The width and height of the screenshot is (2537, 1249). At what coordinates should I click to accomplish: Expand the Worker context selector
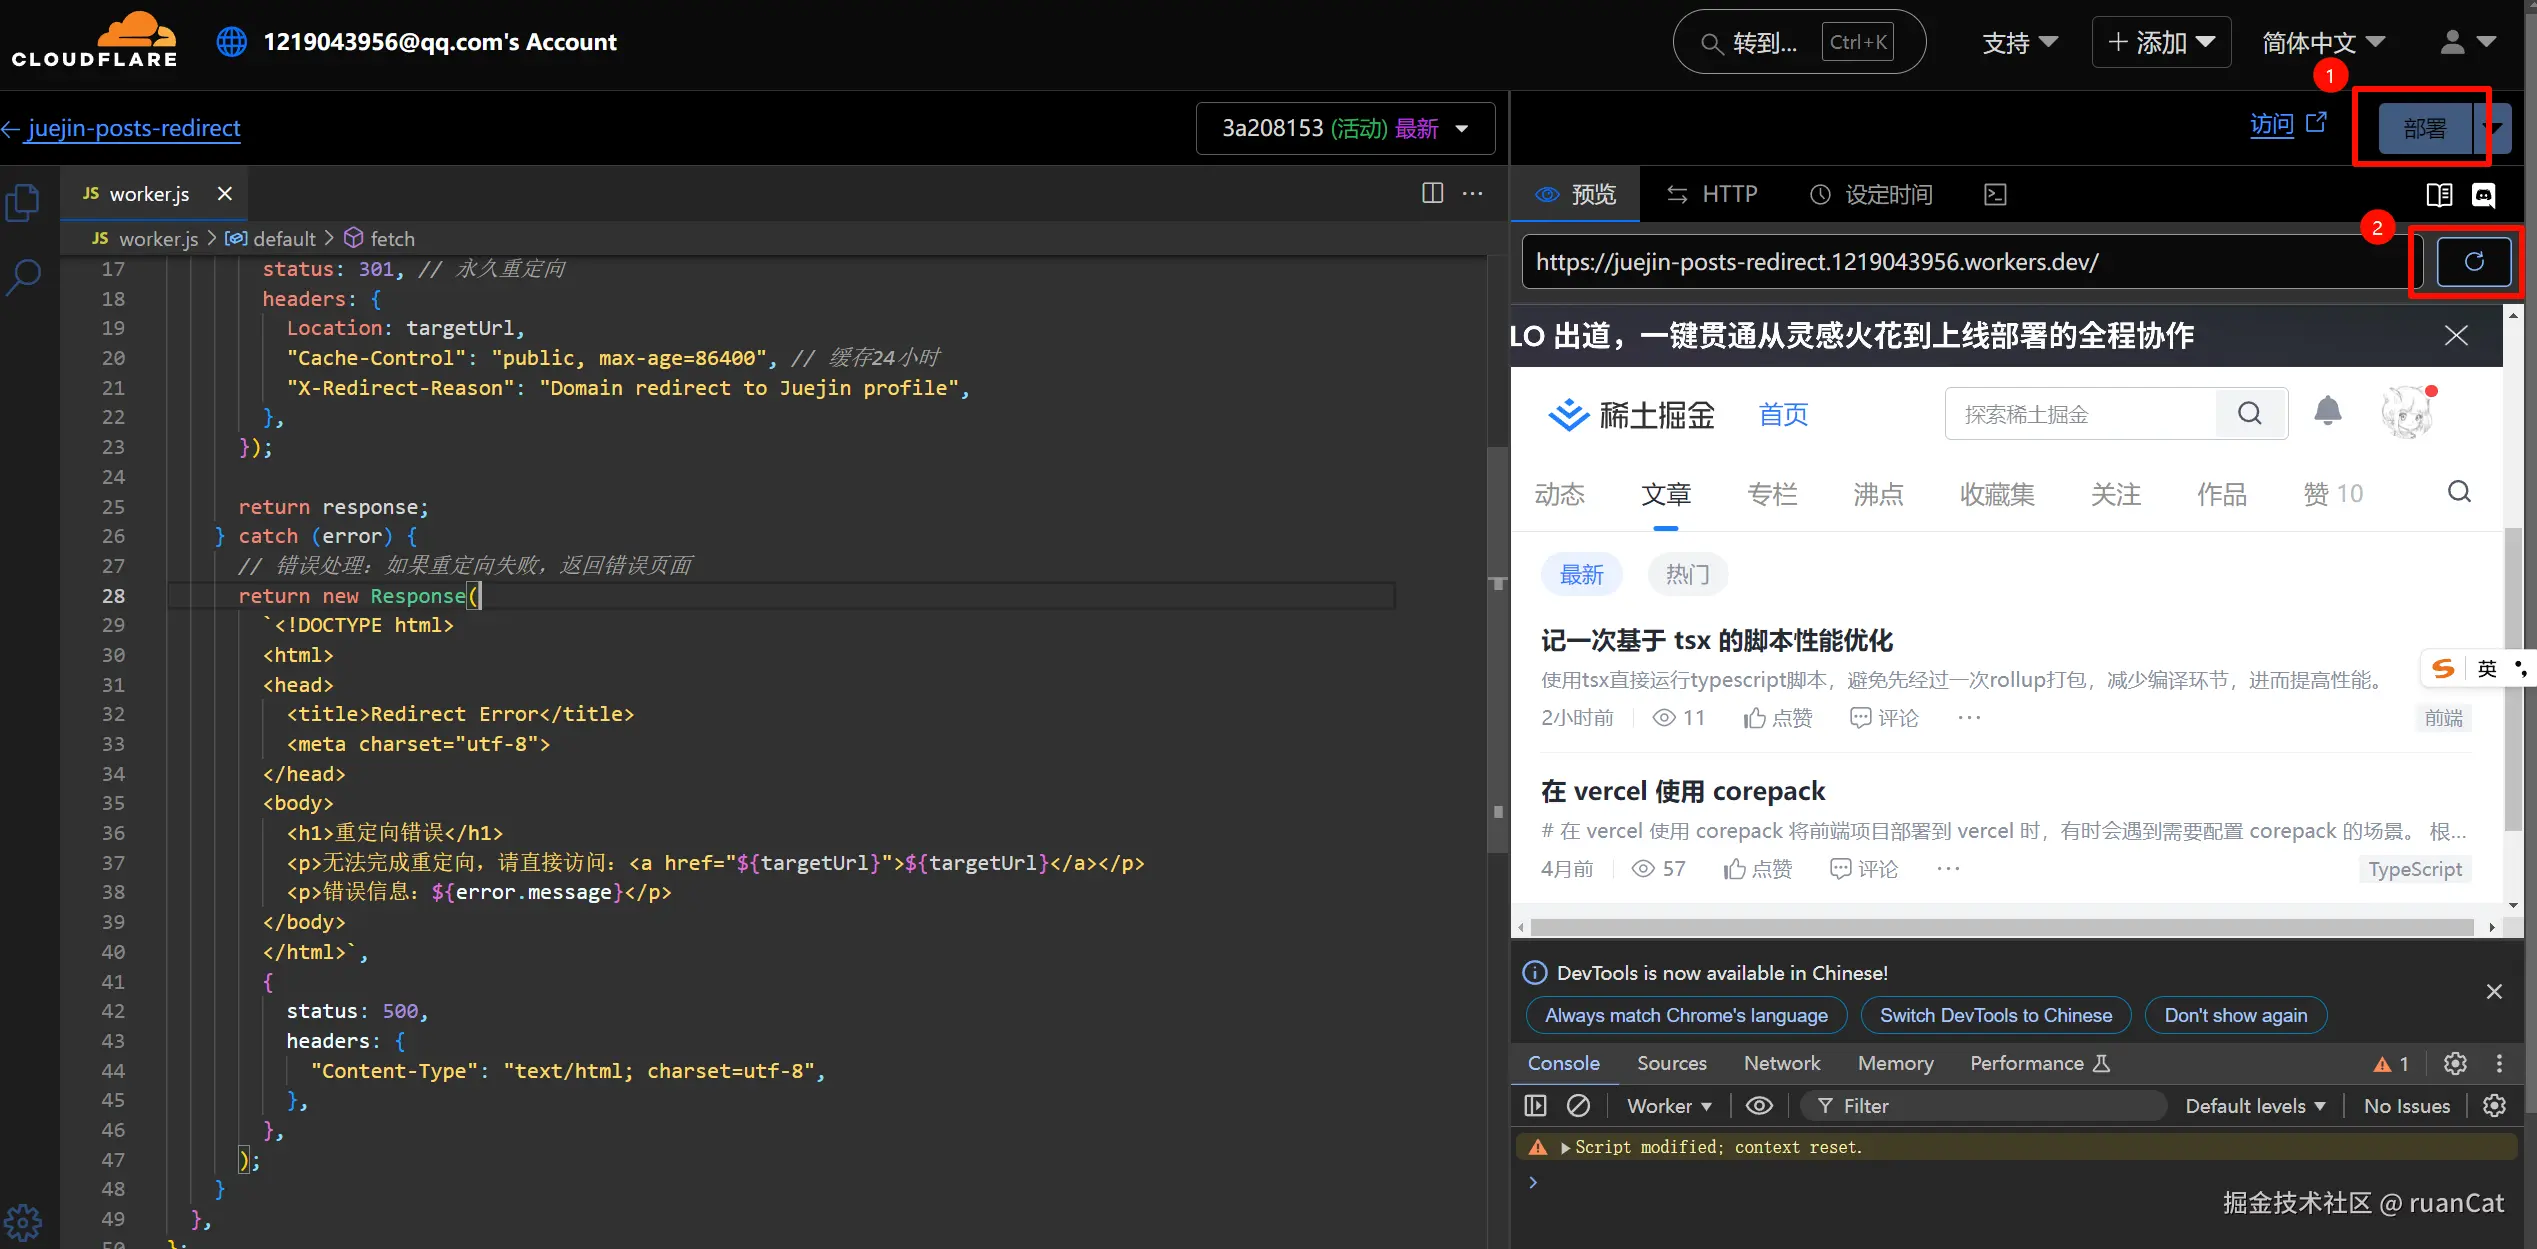click(x=1668, y=1105)
